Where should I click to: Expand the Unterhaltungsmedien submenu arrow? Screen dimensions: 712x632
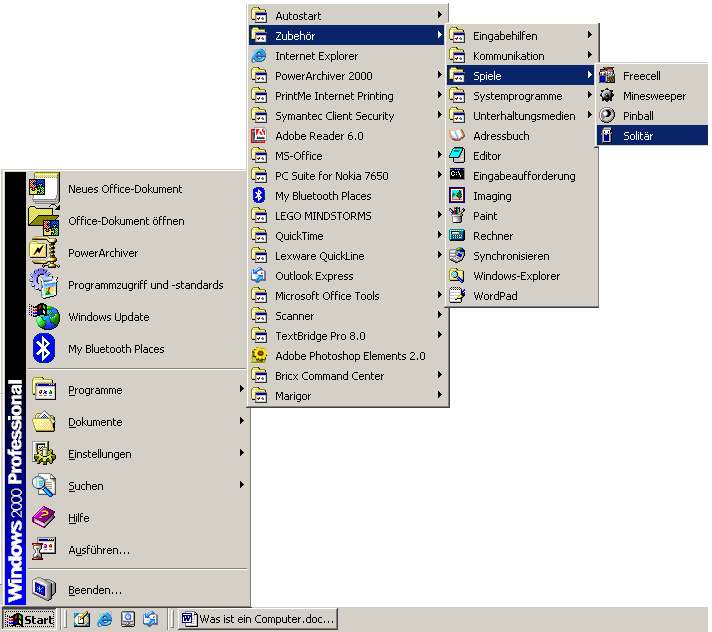pyautogui.click(x=589, y=115)
